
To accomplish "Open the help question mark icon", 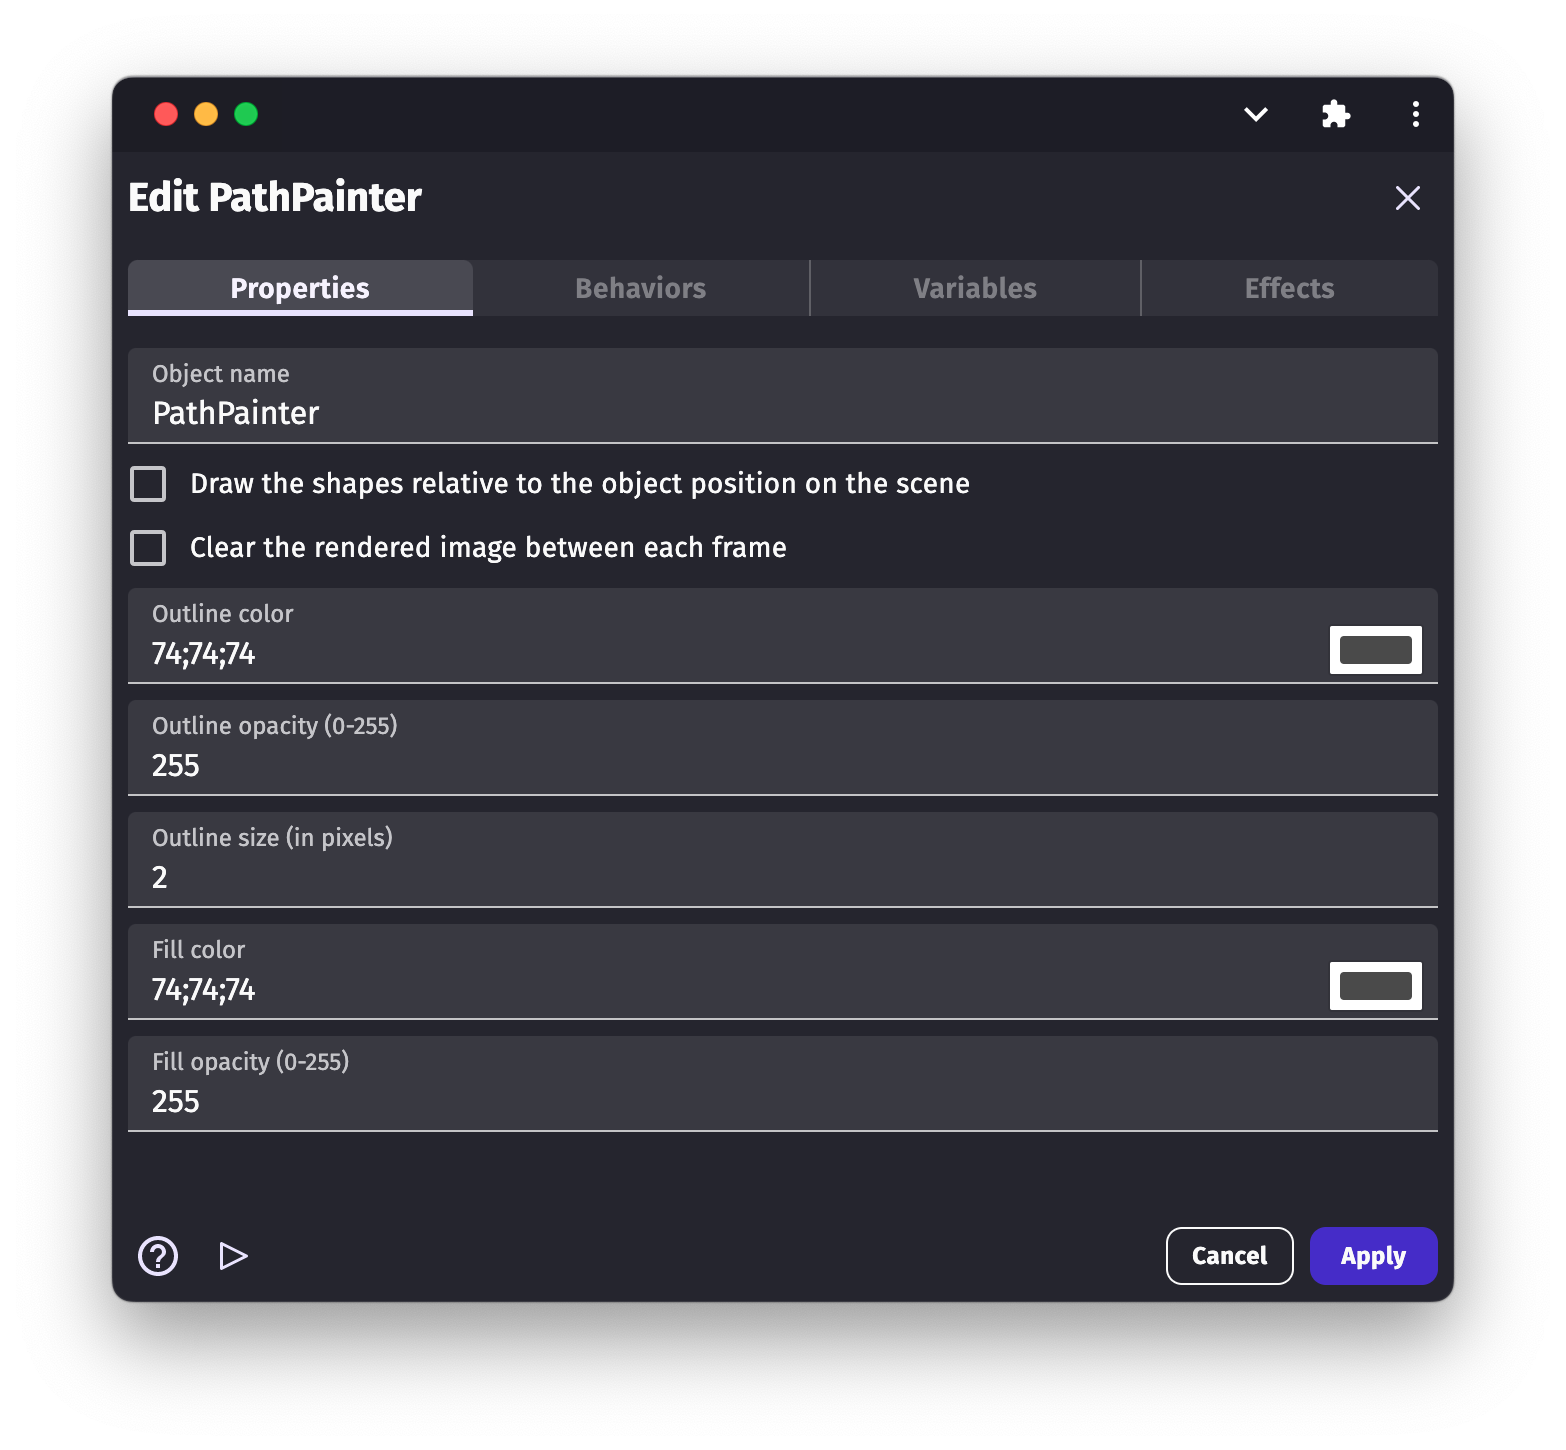I will 158,1256.
